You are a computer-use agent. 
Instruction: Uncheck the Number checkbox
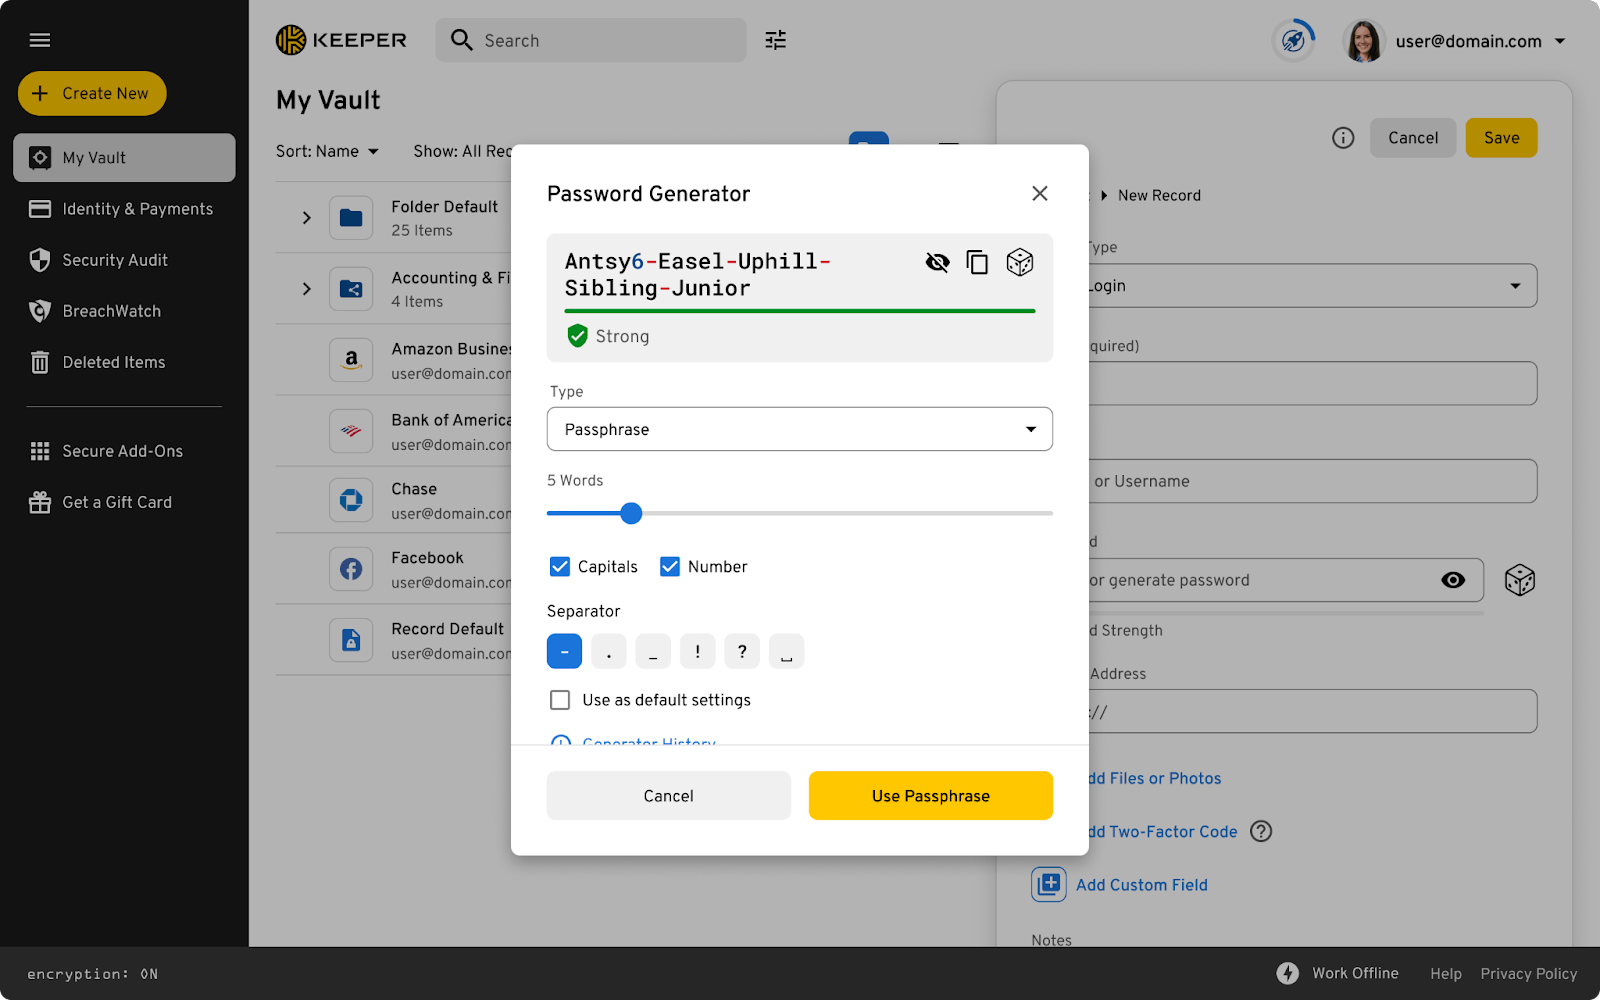coord(670,567)
